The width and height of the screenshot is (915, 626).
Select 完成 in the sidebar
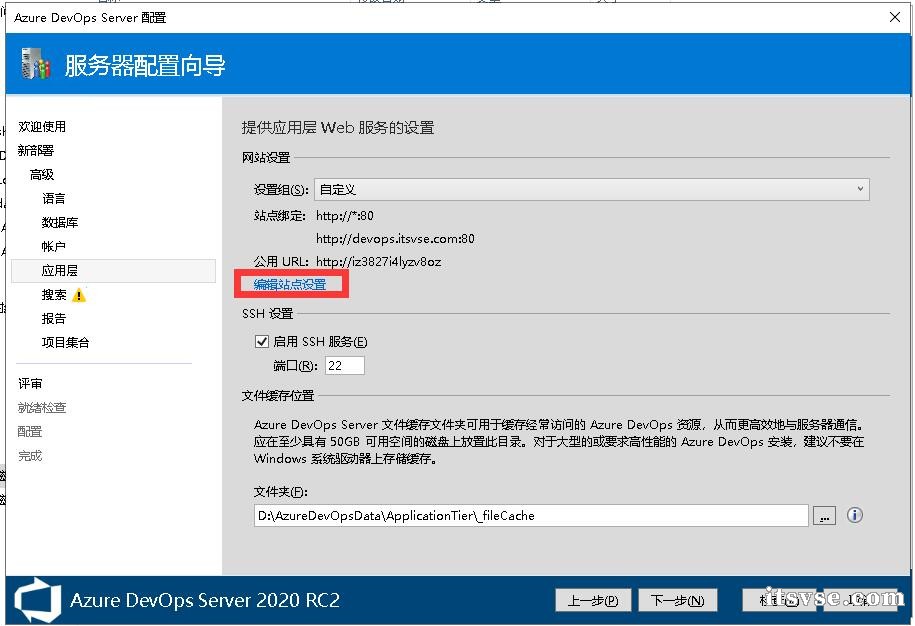click(30, 456)
